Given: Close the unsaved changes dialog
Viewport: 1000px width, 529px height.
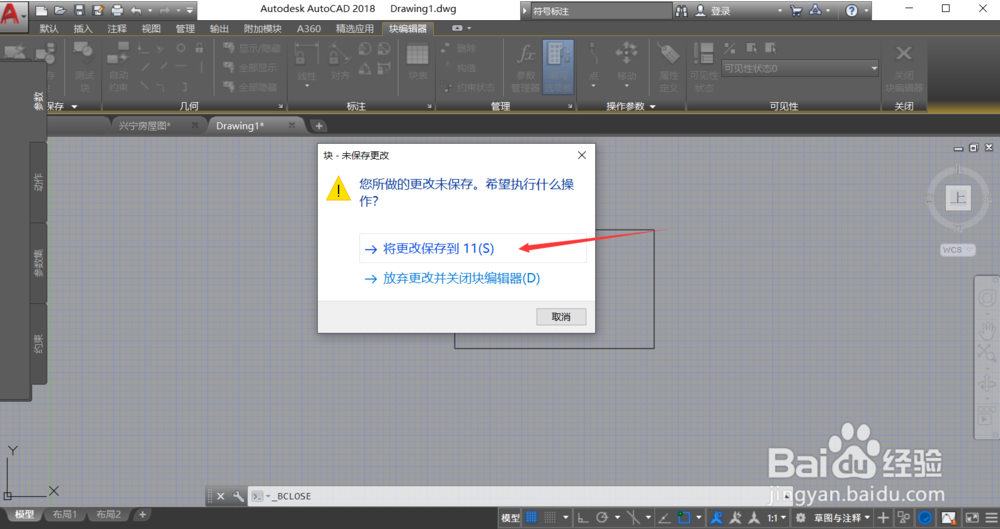Looking at the screenshot, I should point(582,155).
